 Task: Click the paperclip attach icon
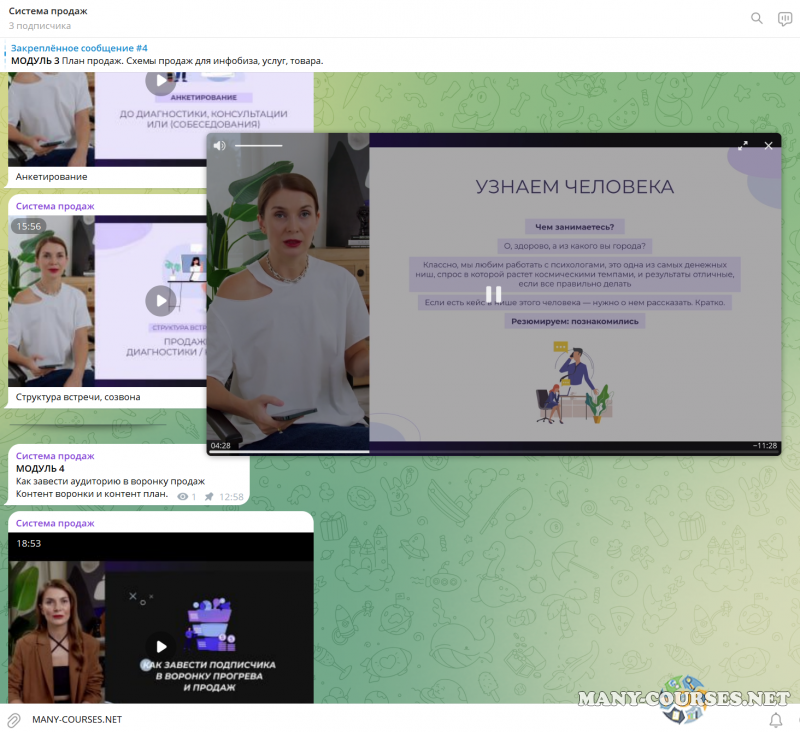pyautogui.click(x=14, y=719)
